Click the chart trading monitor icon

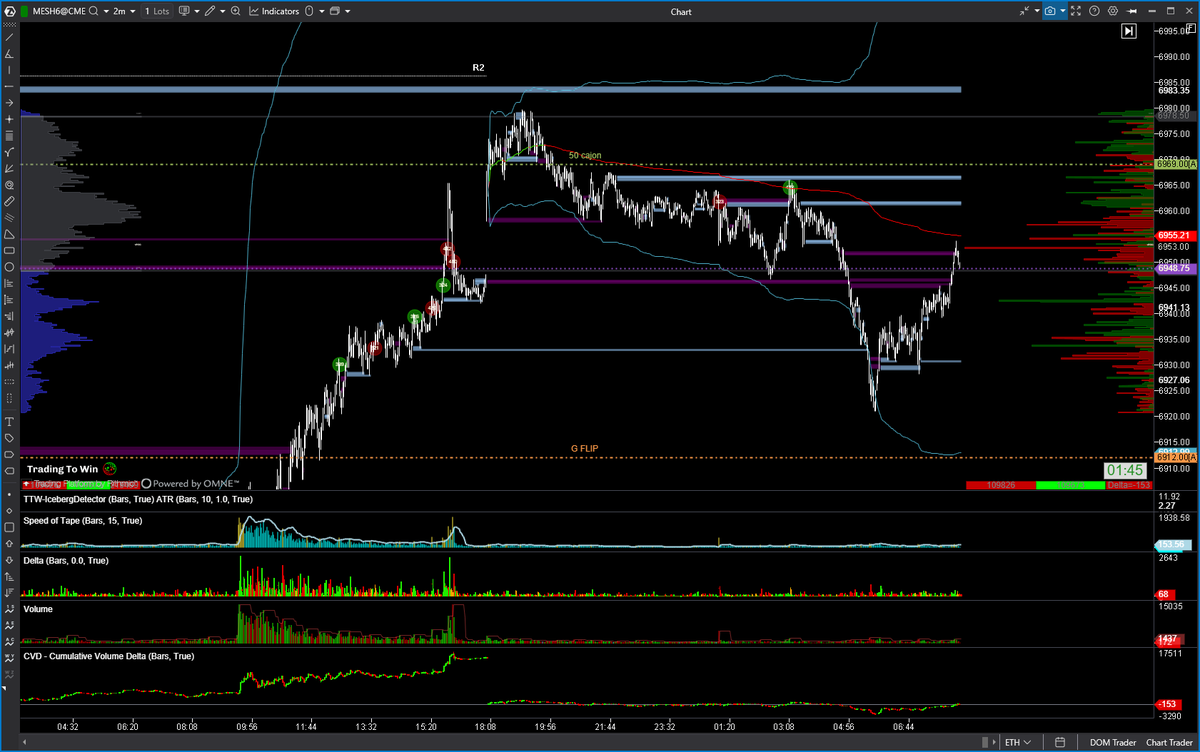coord(183,11)
